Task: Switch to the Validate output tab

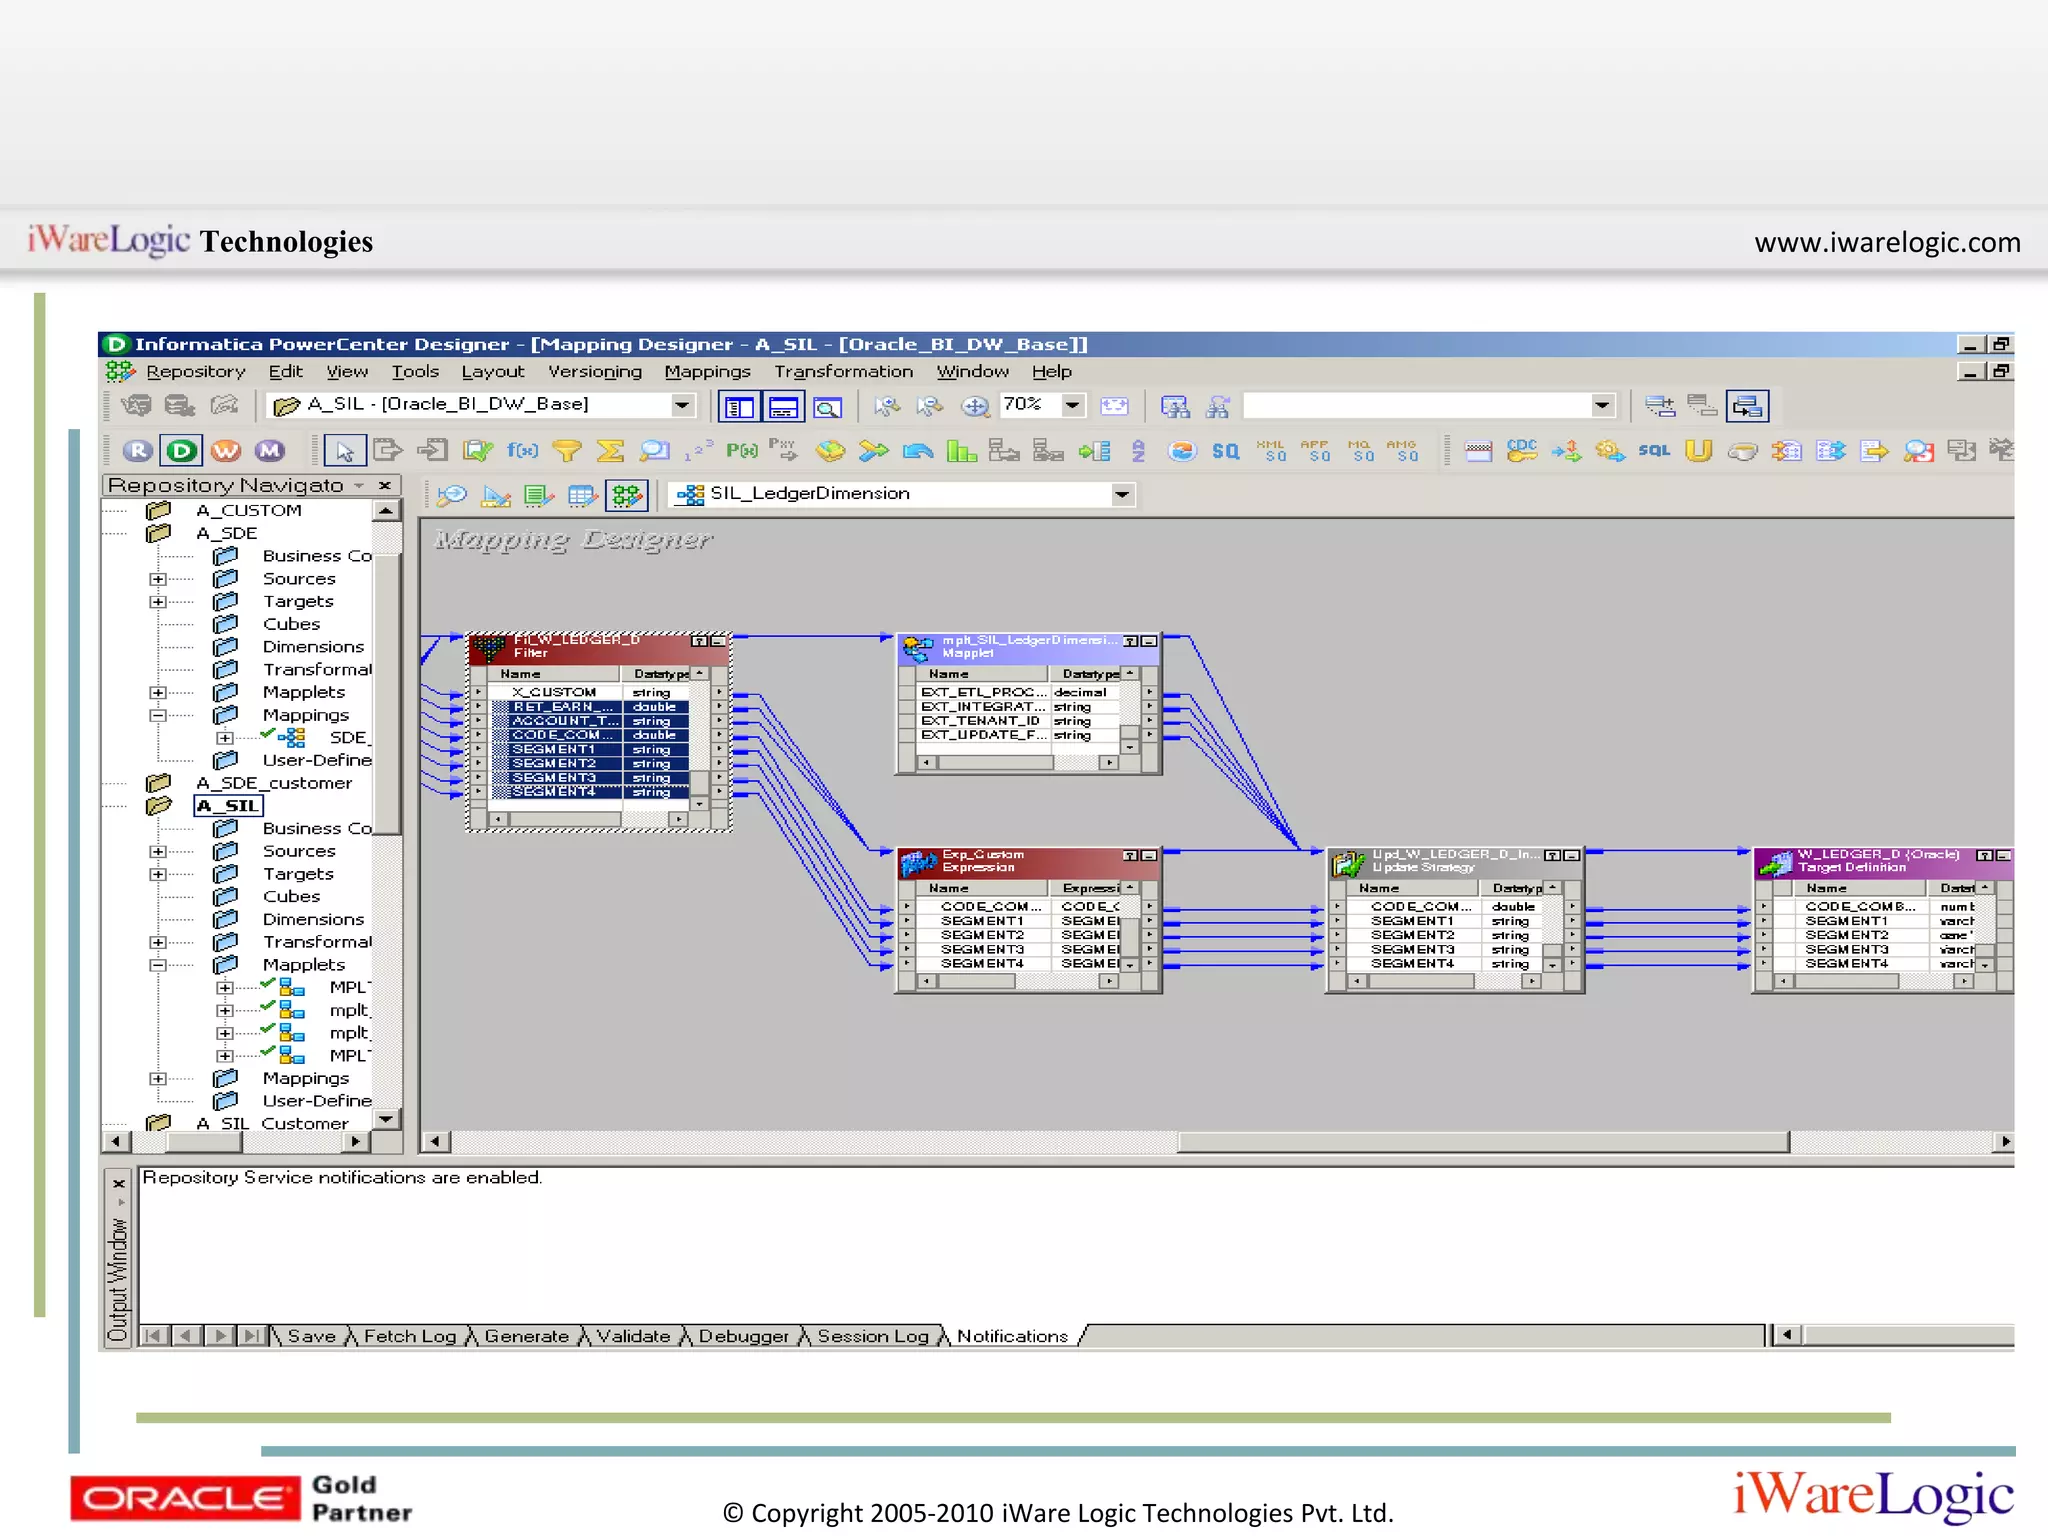Action: [633, 1336]
